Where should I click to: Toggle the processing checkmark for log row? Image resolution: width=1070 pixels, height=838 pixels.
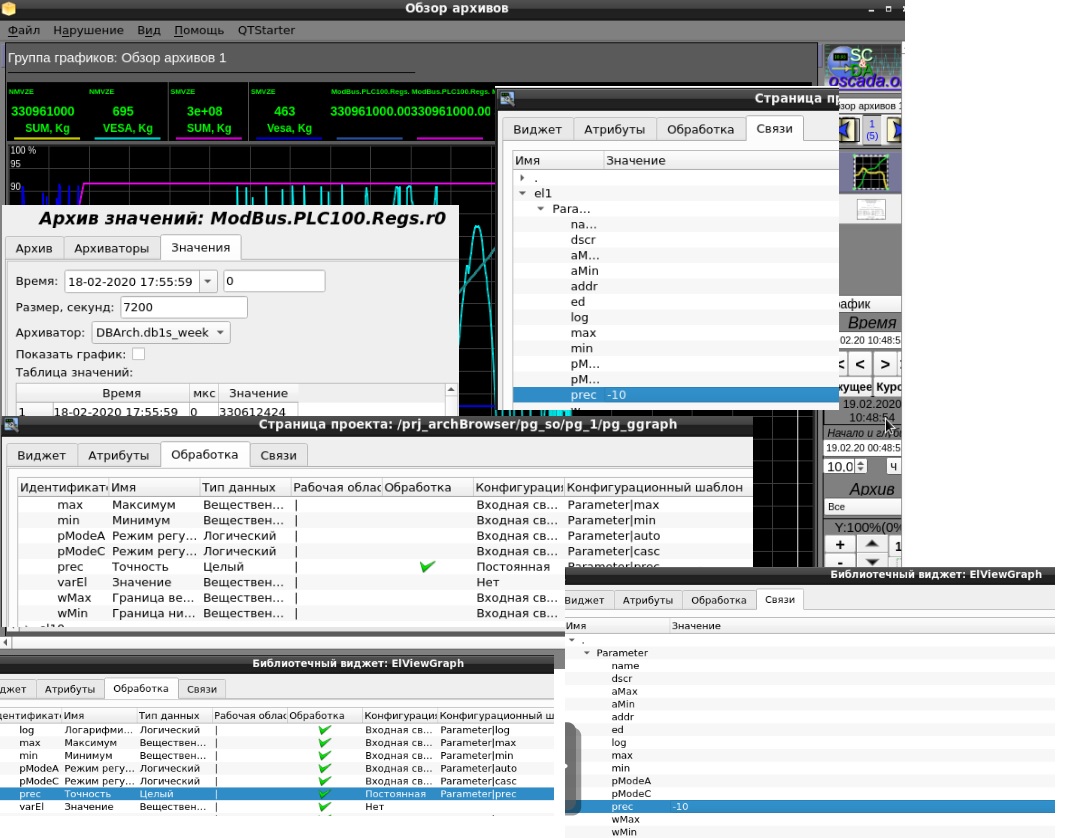click(324, 730)
